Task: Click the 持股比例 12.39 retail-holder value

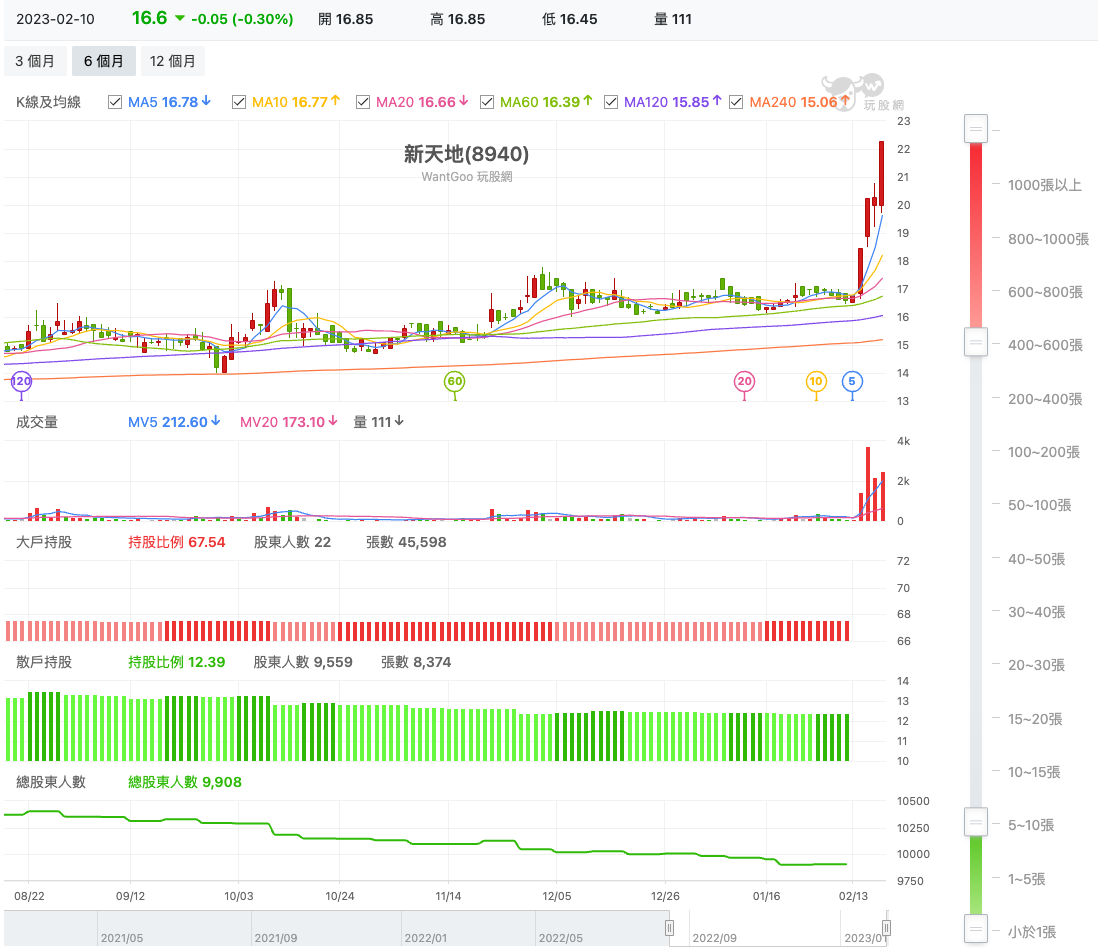Action: click(176, 662)
